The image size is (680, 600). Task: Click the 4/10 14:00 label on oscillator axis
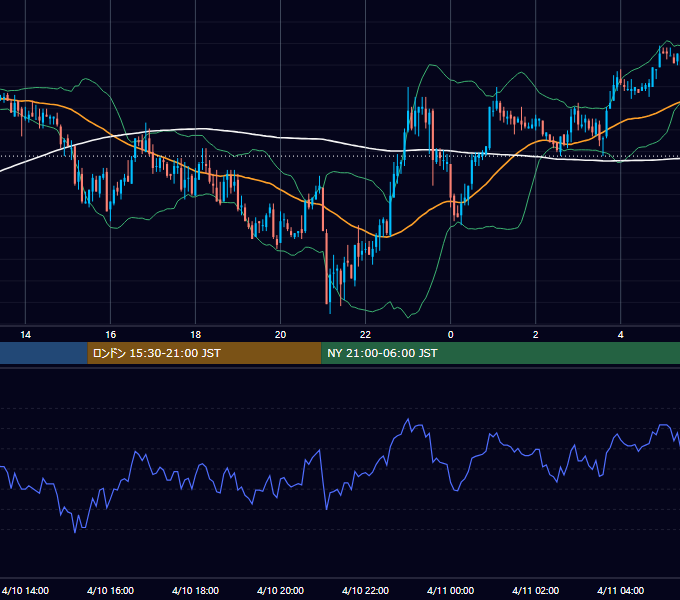tap(26, 590)
